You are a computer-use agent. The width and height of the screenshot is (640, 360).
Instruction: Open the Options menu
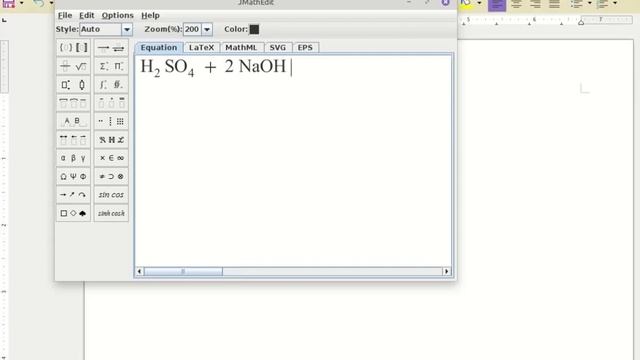118,16
